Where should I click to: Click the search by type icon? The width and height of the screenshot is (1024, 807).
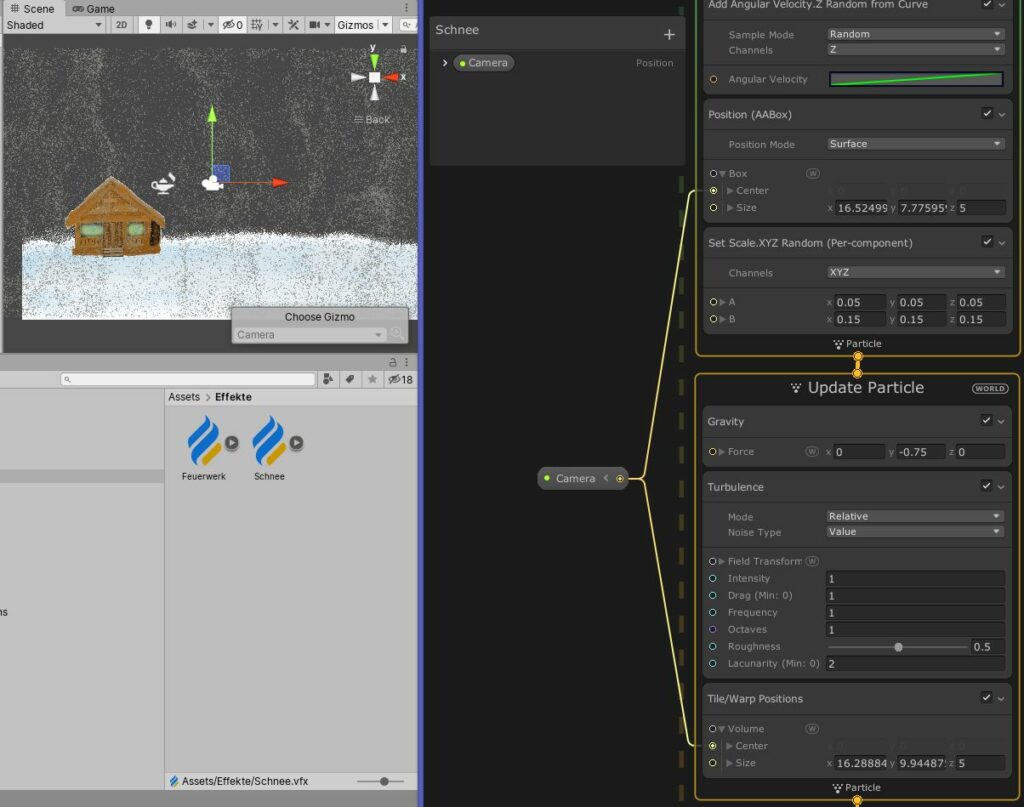click(328, 380)
